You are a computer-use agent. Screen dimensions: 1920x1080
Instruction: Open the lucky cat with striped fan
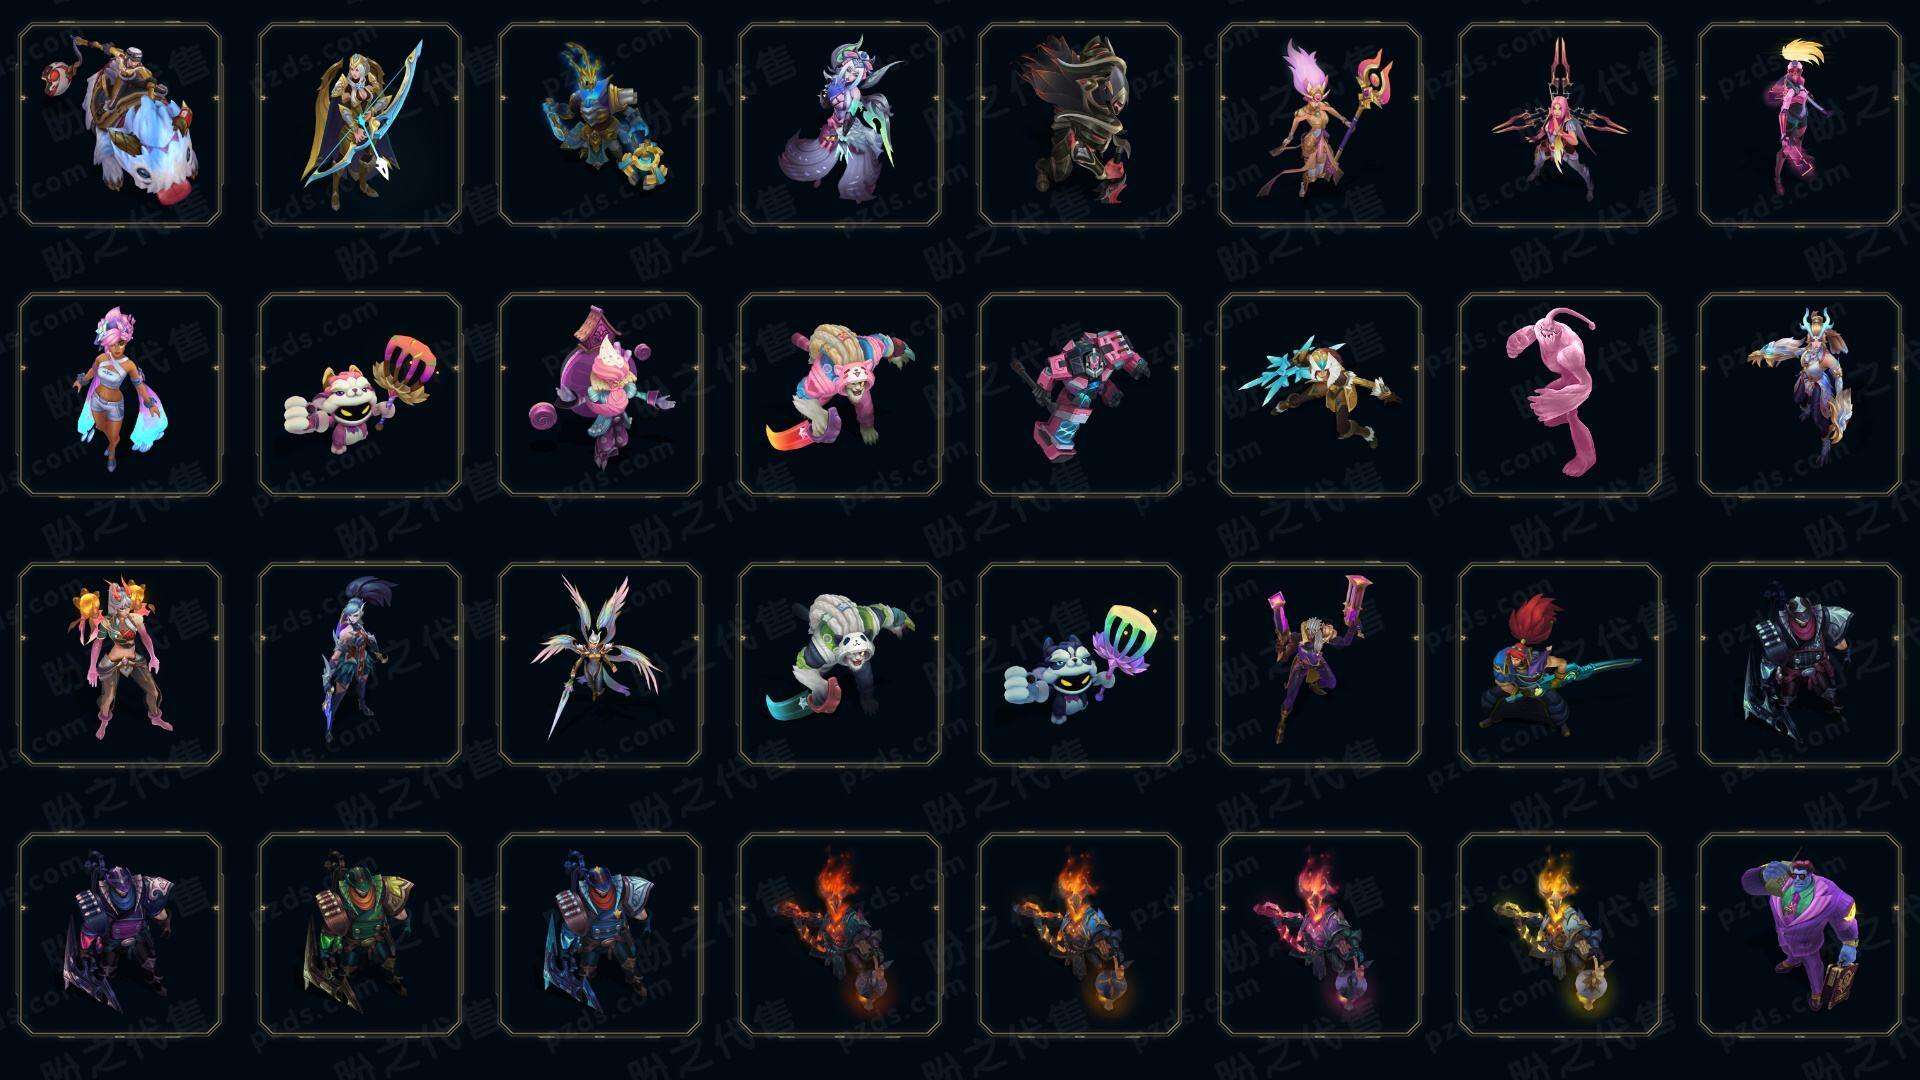coord(360,395)
